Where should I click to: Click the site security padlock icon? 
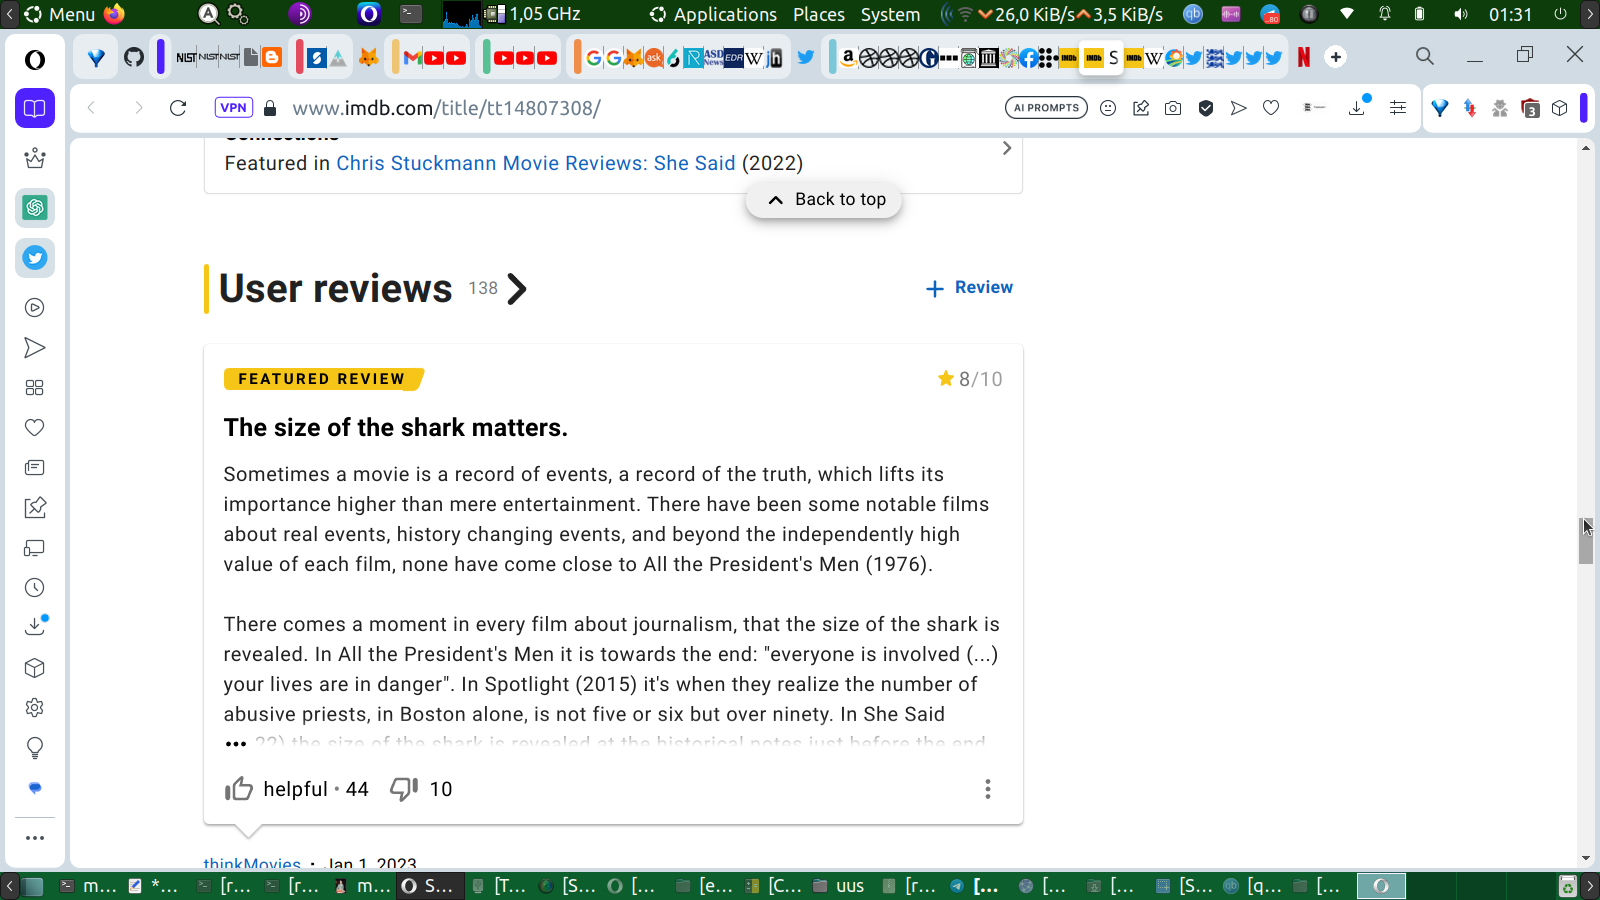click(269, 108)
